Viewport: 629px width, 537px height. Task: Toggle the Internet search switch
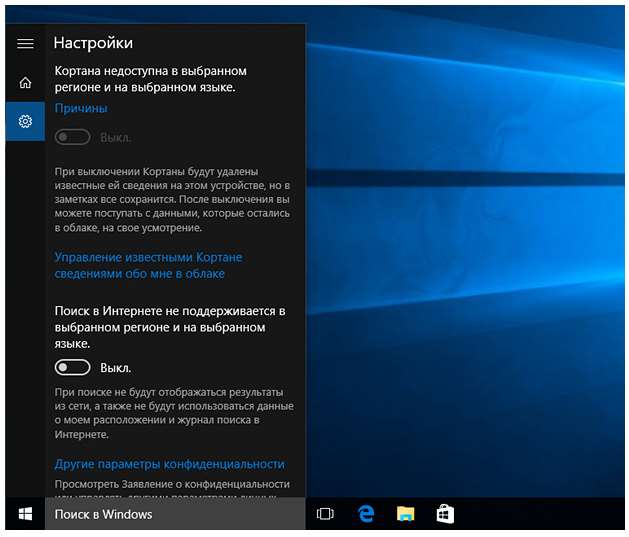click(x=73, y=367)
